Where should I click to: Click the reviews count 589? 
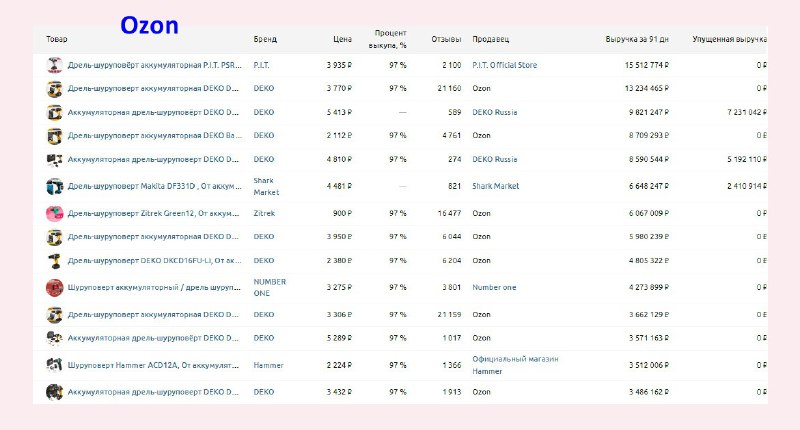(x=455, y=112)
